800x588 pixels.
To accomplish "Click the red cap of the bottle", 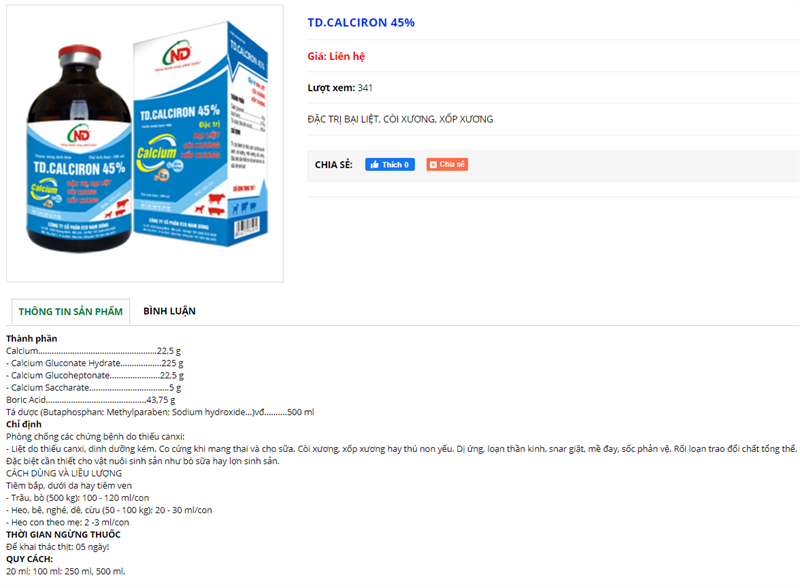I will tap(79, 54).
